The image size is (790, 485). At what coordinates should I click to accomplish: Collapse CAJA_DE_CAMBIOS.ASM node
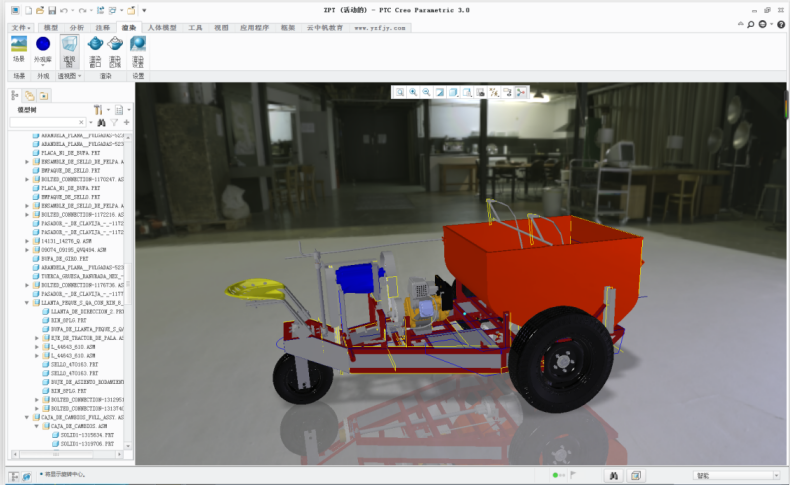tap(36, 426)
